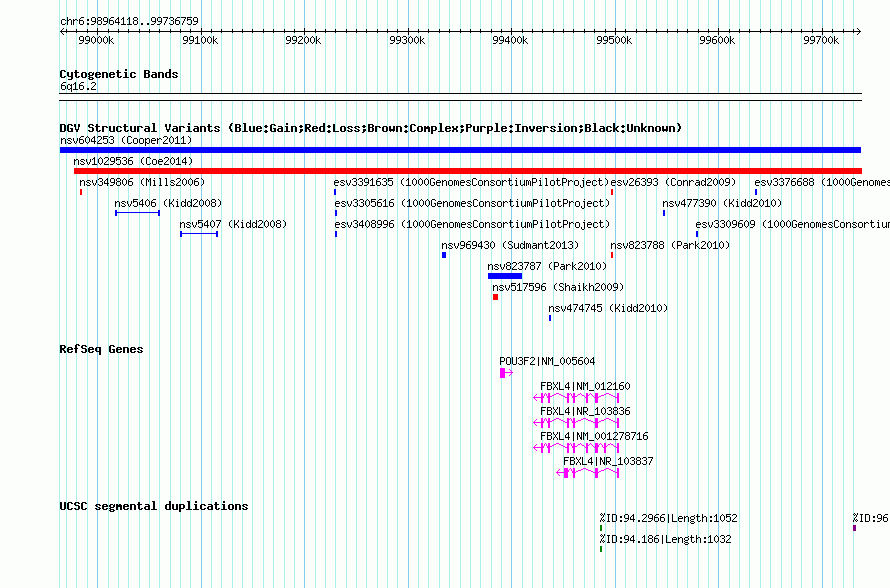Click the nsv5406 (Kidd2008) variant span
This screenshot has height=588, width=890.
pos(137,213)
